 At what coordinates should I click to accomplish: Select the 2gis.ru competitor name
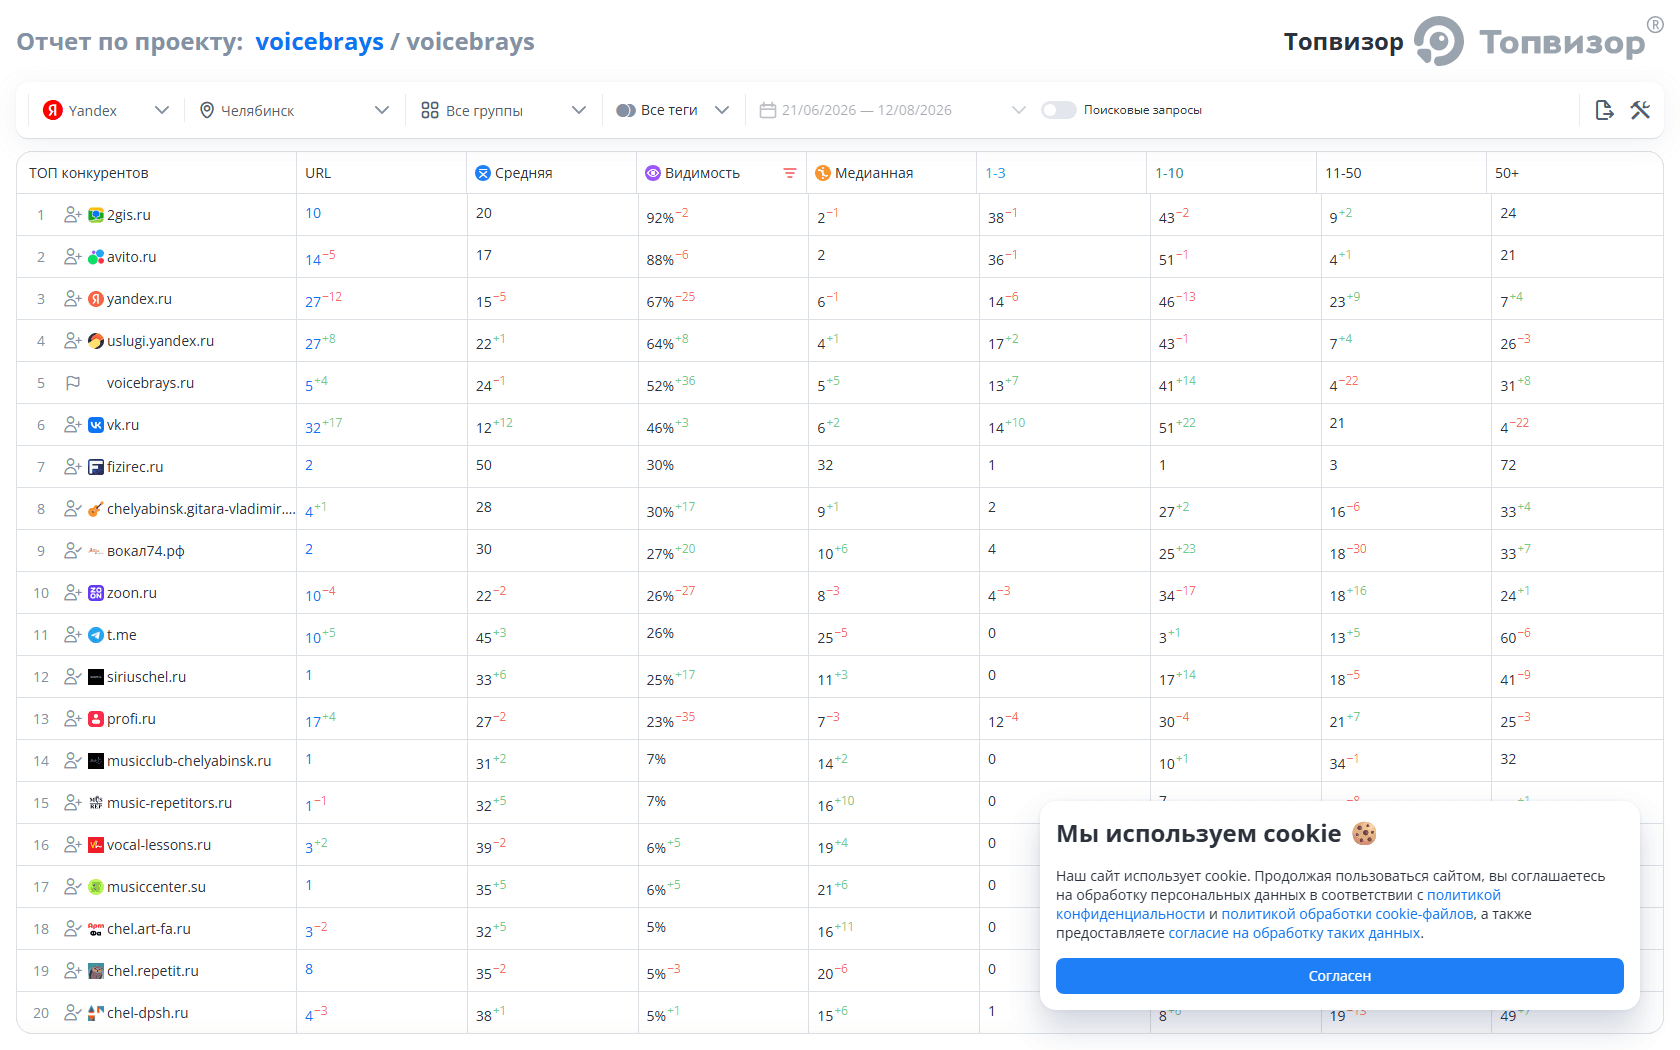(x=129, y=215)
